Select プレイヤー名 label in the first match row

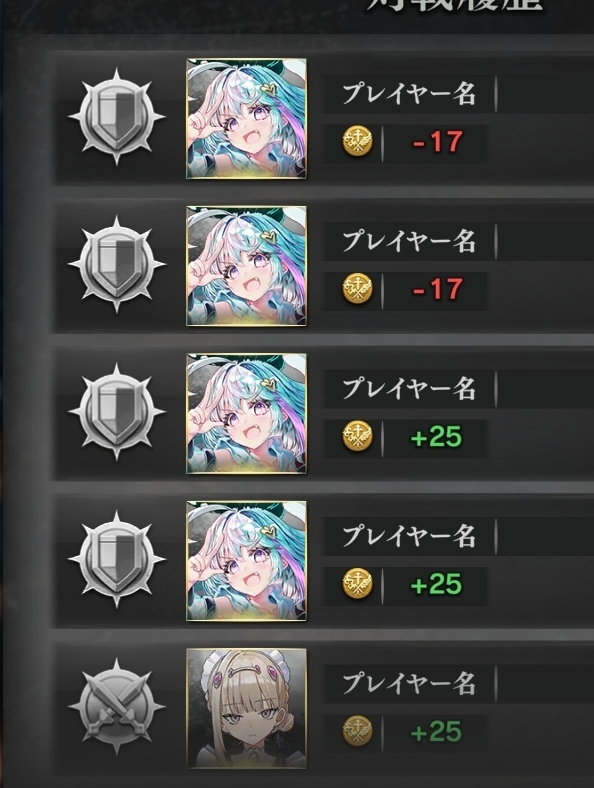tap(409, 93)
